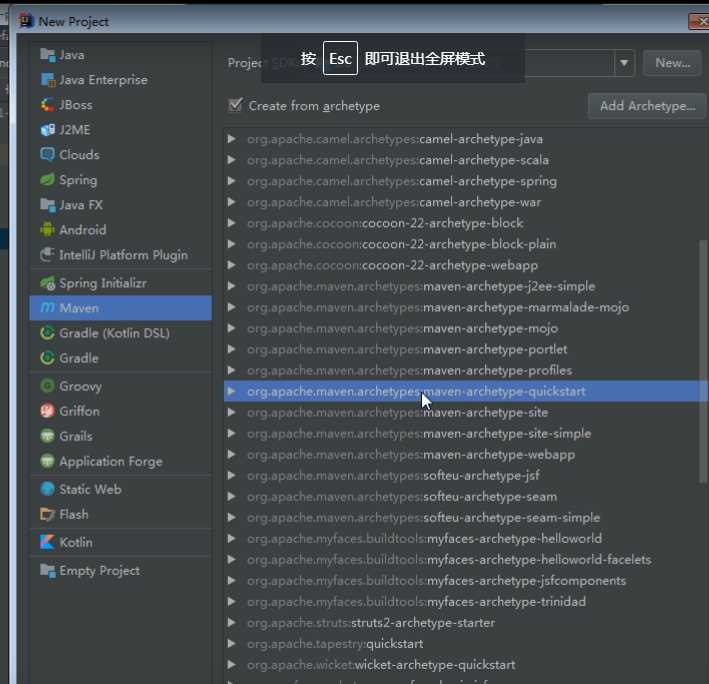
Task: Click the Static Web globe icon
Action: point(47,489)
